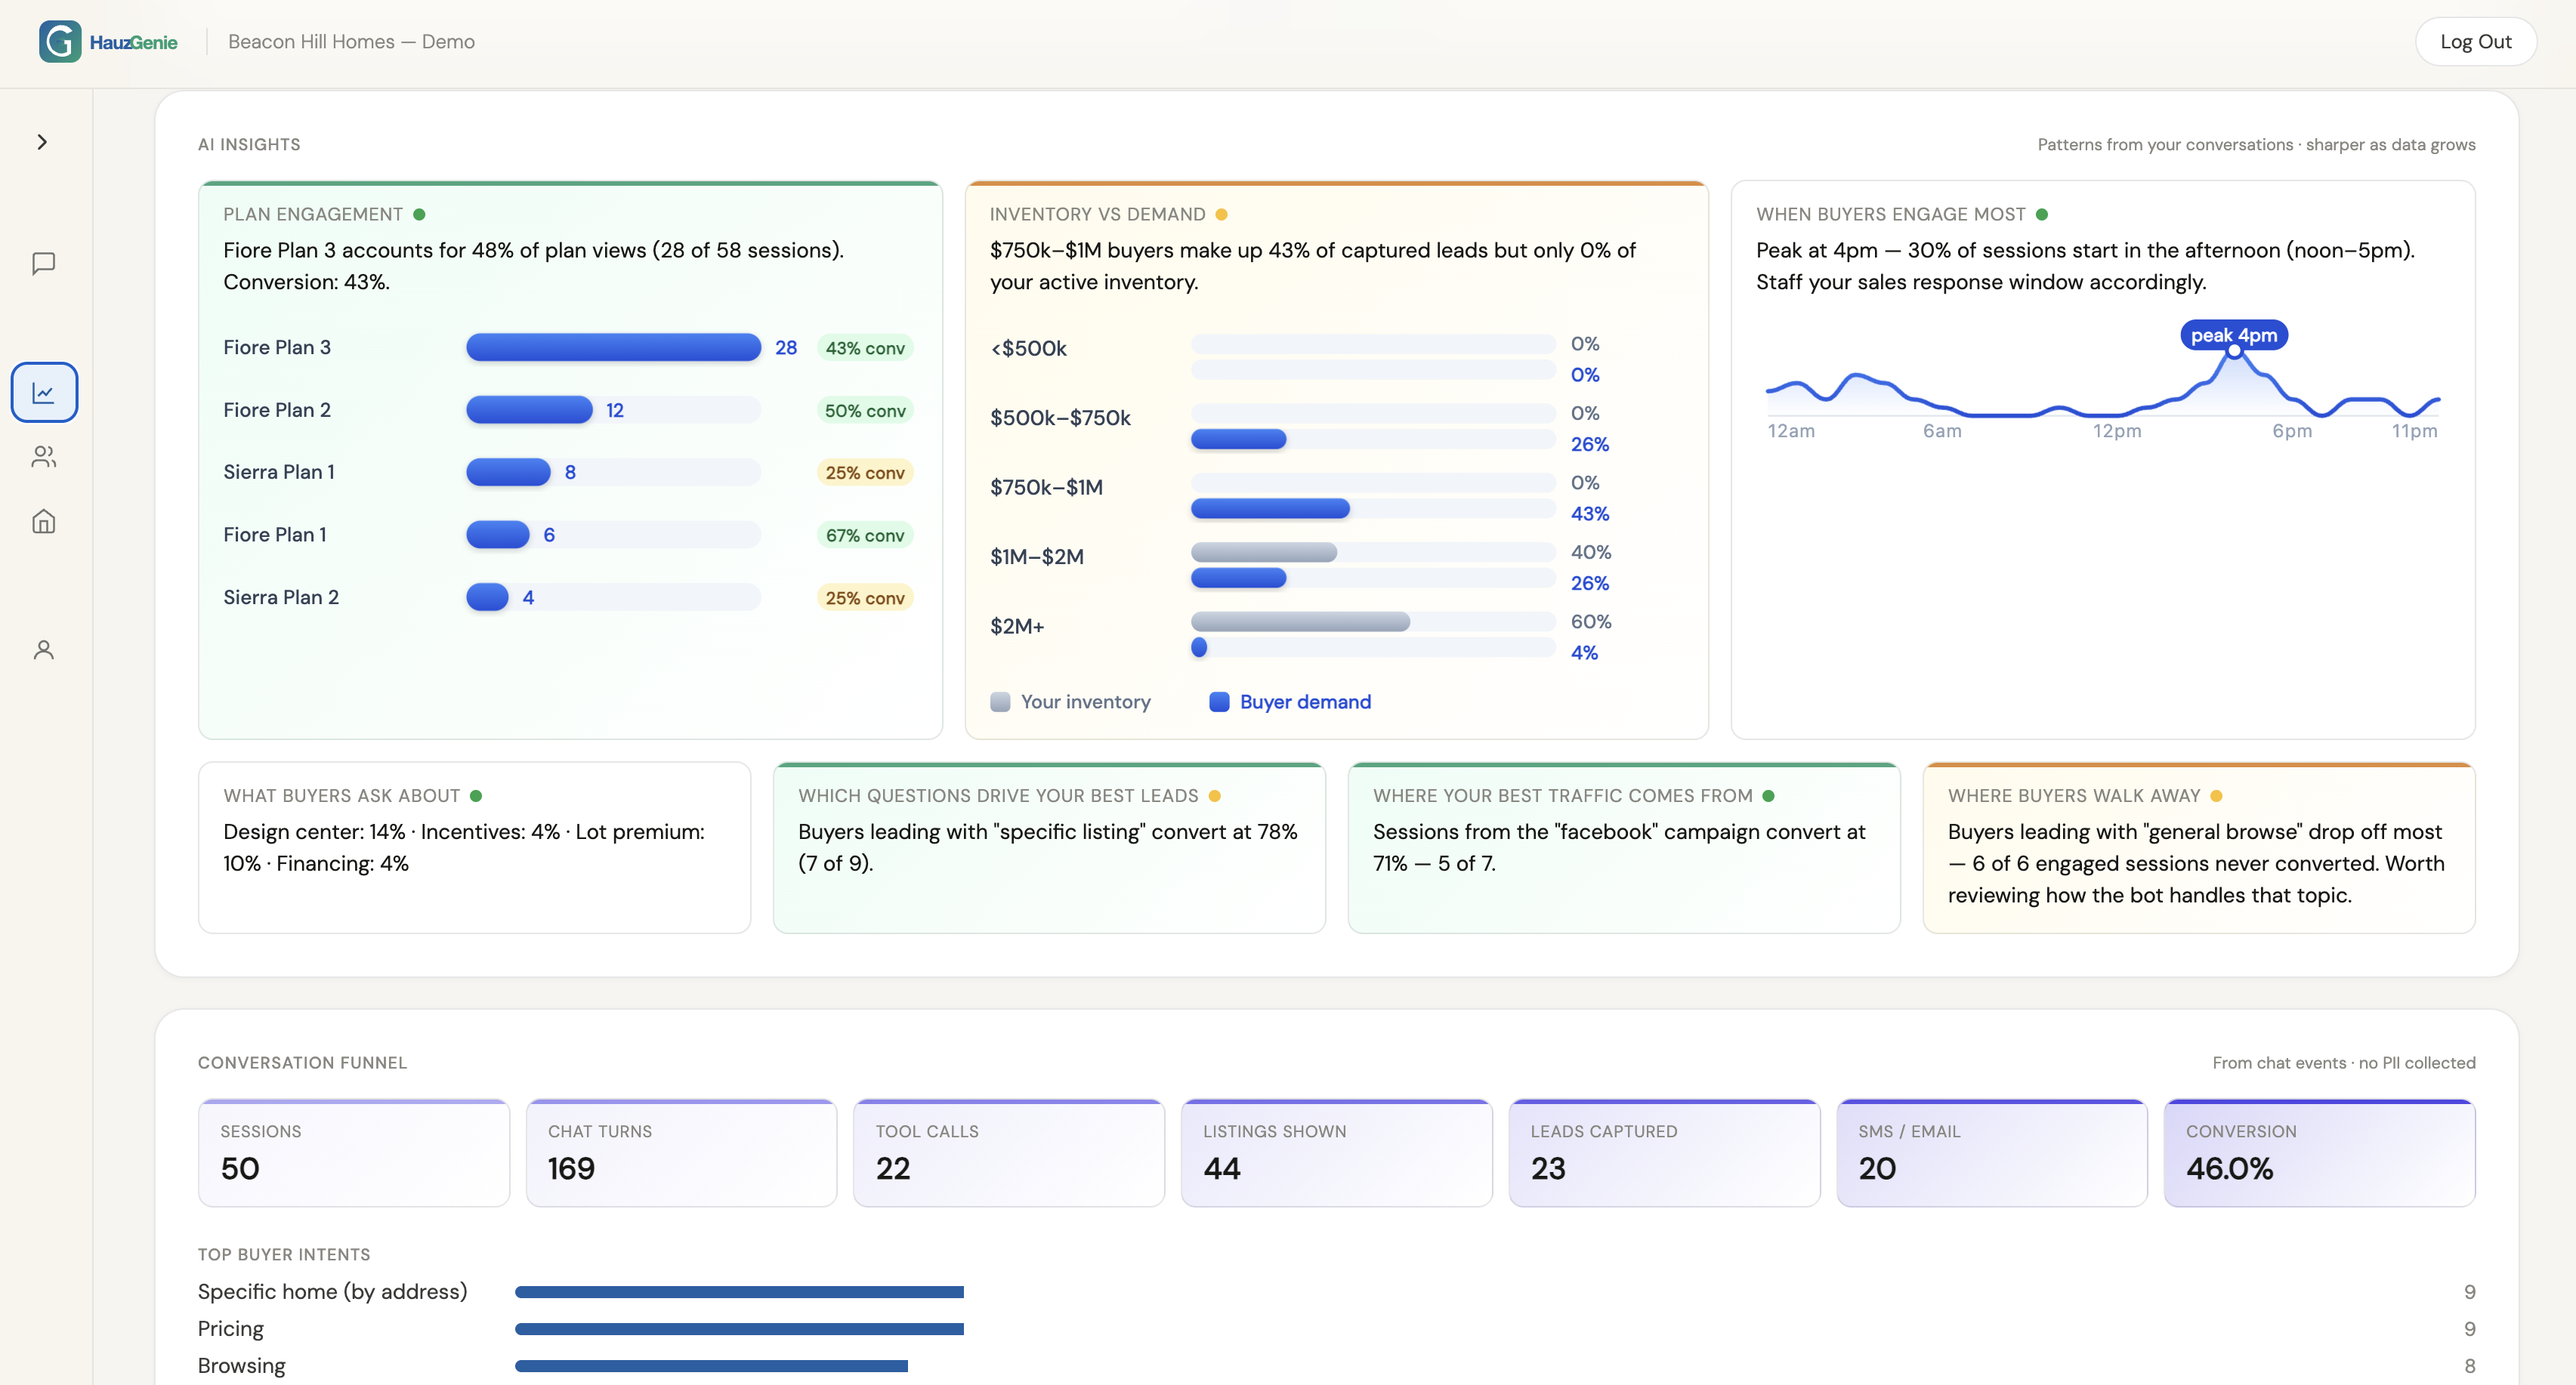Click the Plan Engagement card heading
Screen dimensions: 2576x1385
(x=313, y=214)
